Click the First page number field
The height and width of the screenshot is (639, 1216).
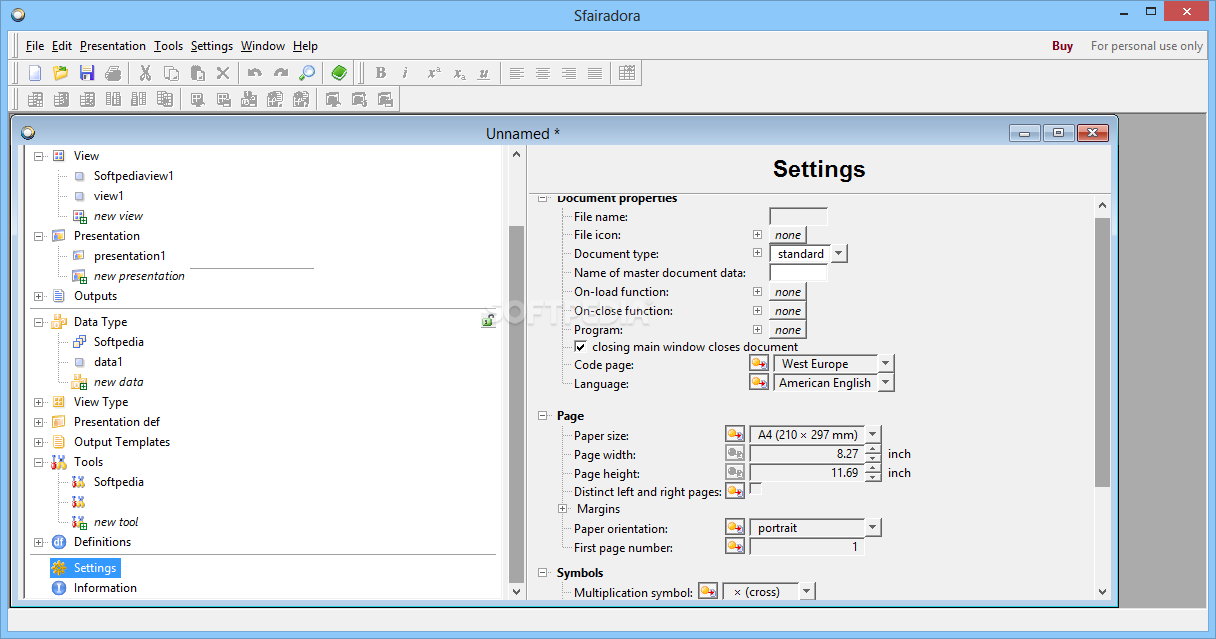tap(806, 547)
